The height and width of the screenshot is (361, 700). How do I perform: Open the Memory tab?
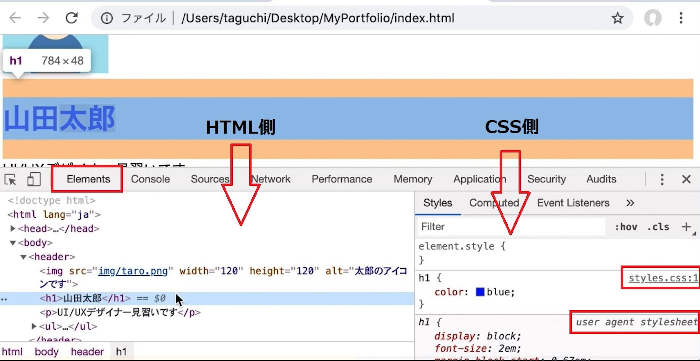point(412,179)
